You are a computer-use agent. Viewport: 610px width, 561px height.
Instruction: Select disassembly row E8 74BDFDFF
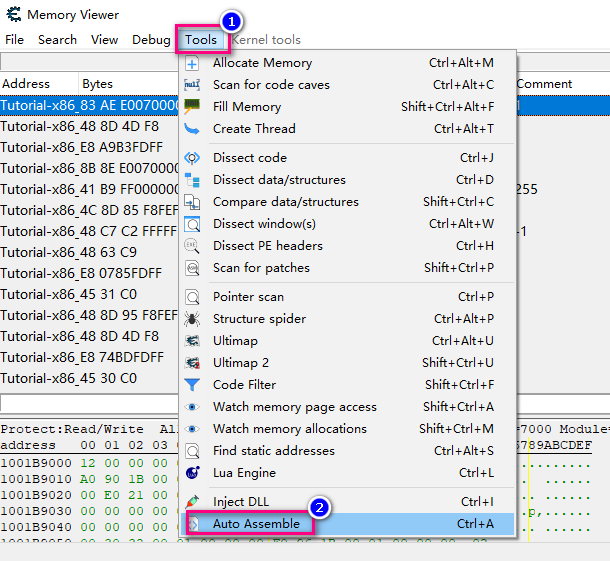click(89, 358)
